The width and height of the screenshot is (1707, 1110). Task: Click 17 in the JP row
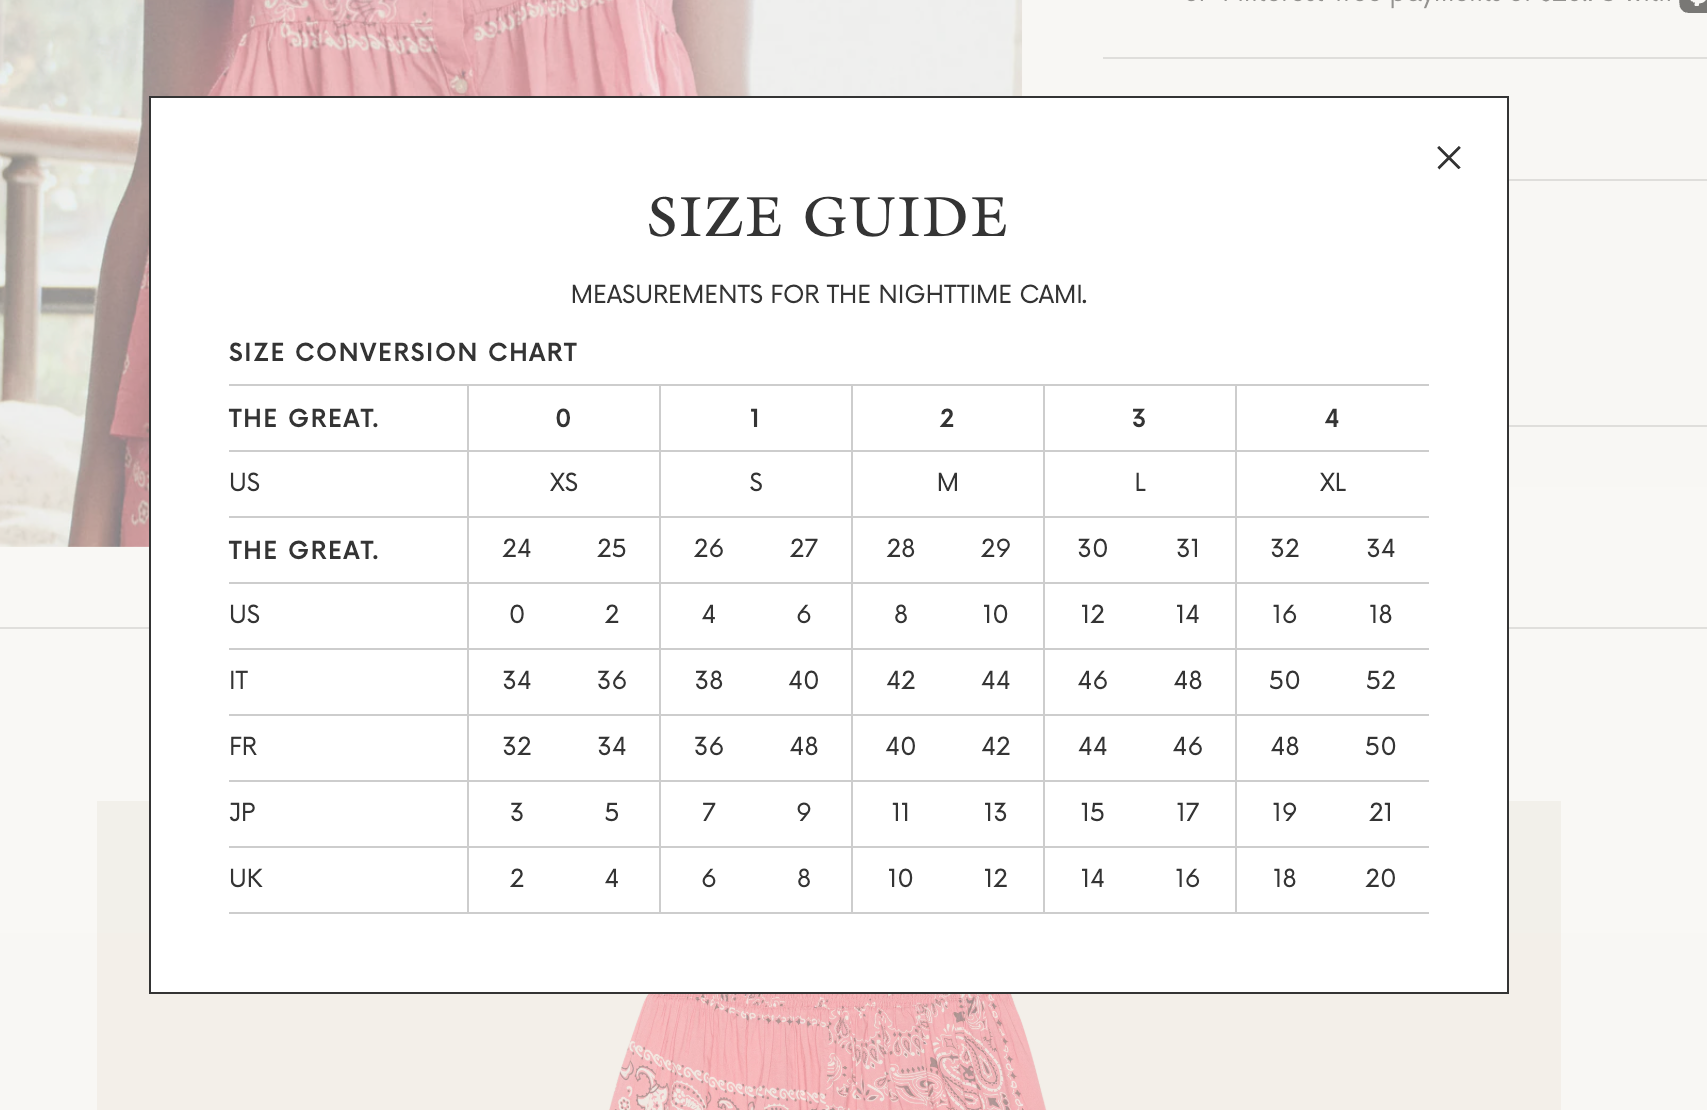1187,812
